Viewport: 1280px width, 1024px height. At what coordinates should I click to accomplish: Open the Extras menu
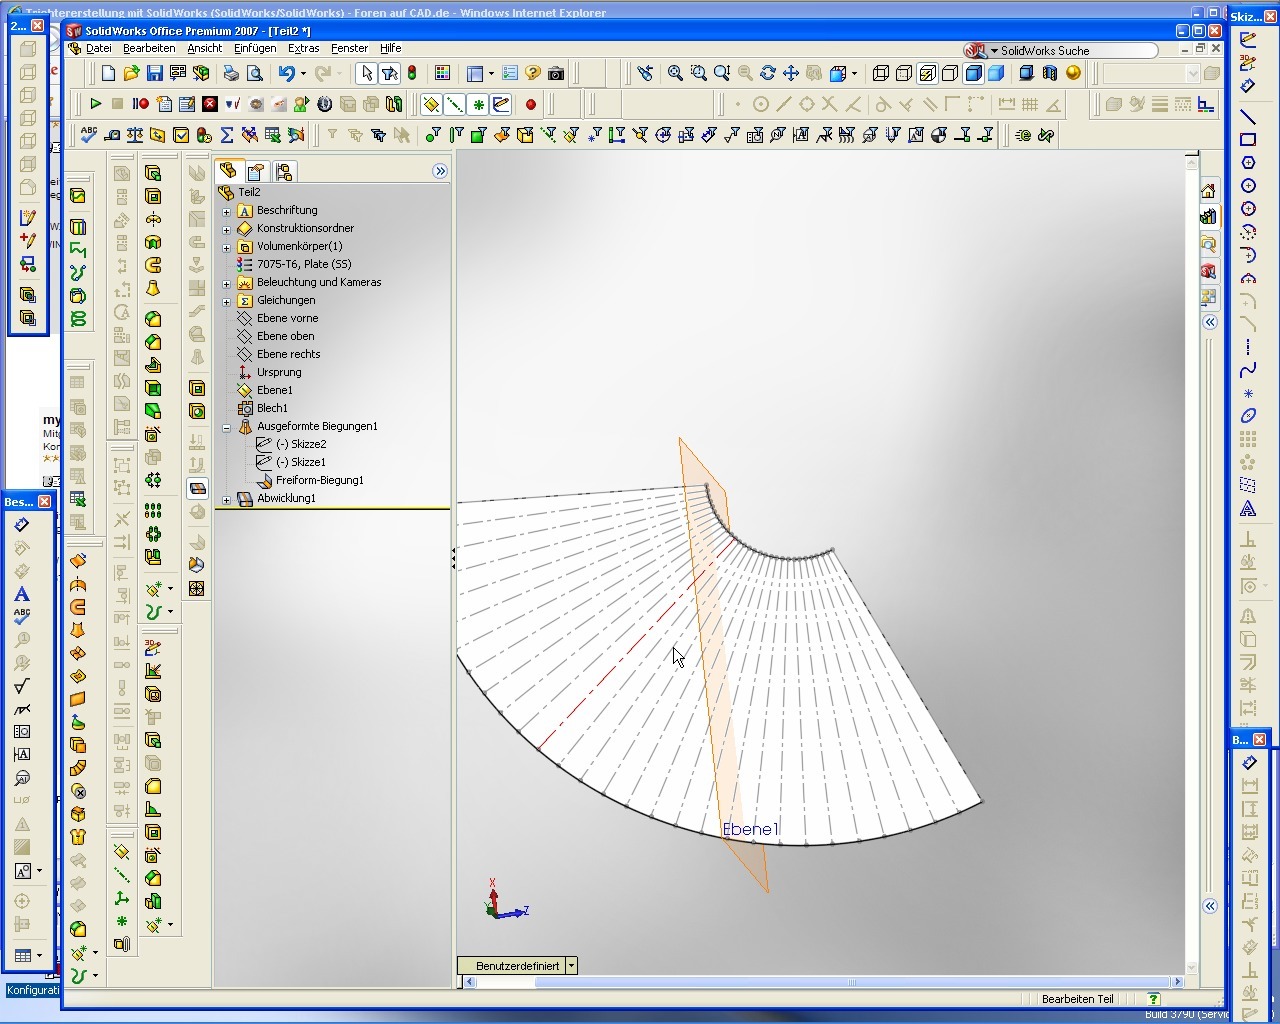304,48
